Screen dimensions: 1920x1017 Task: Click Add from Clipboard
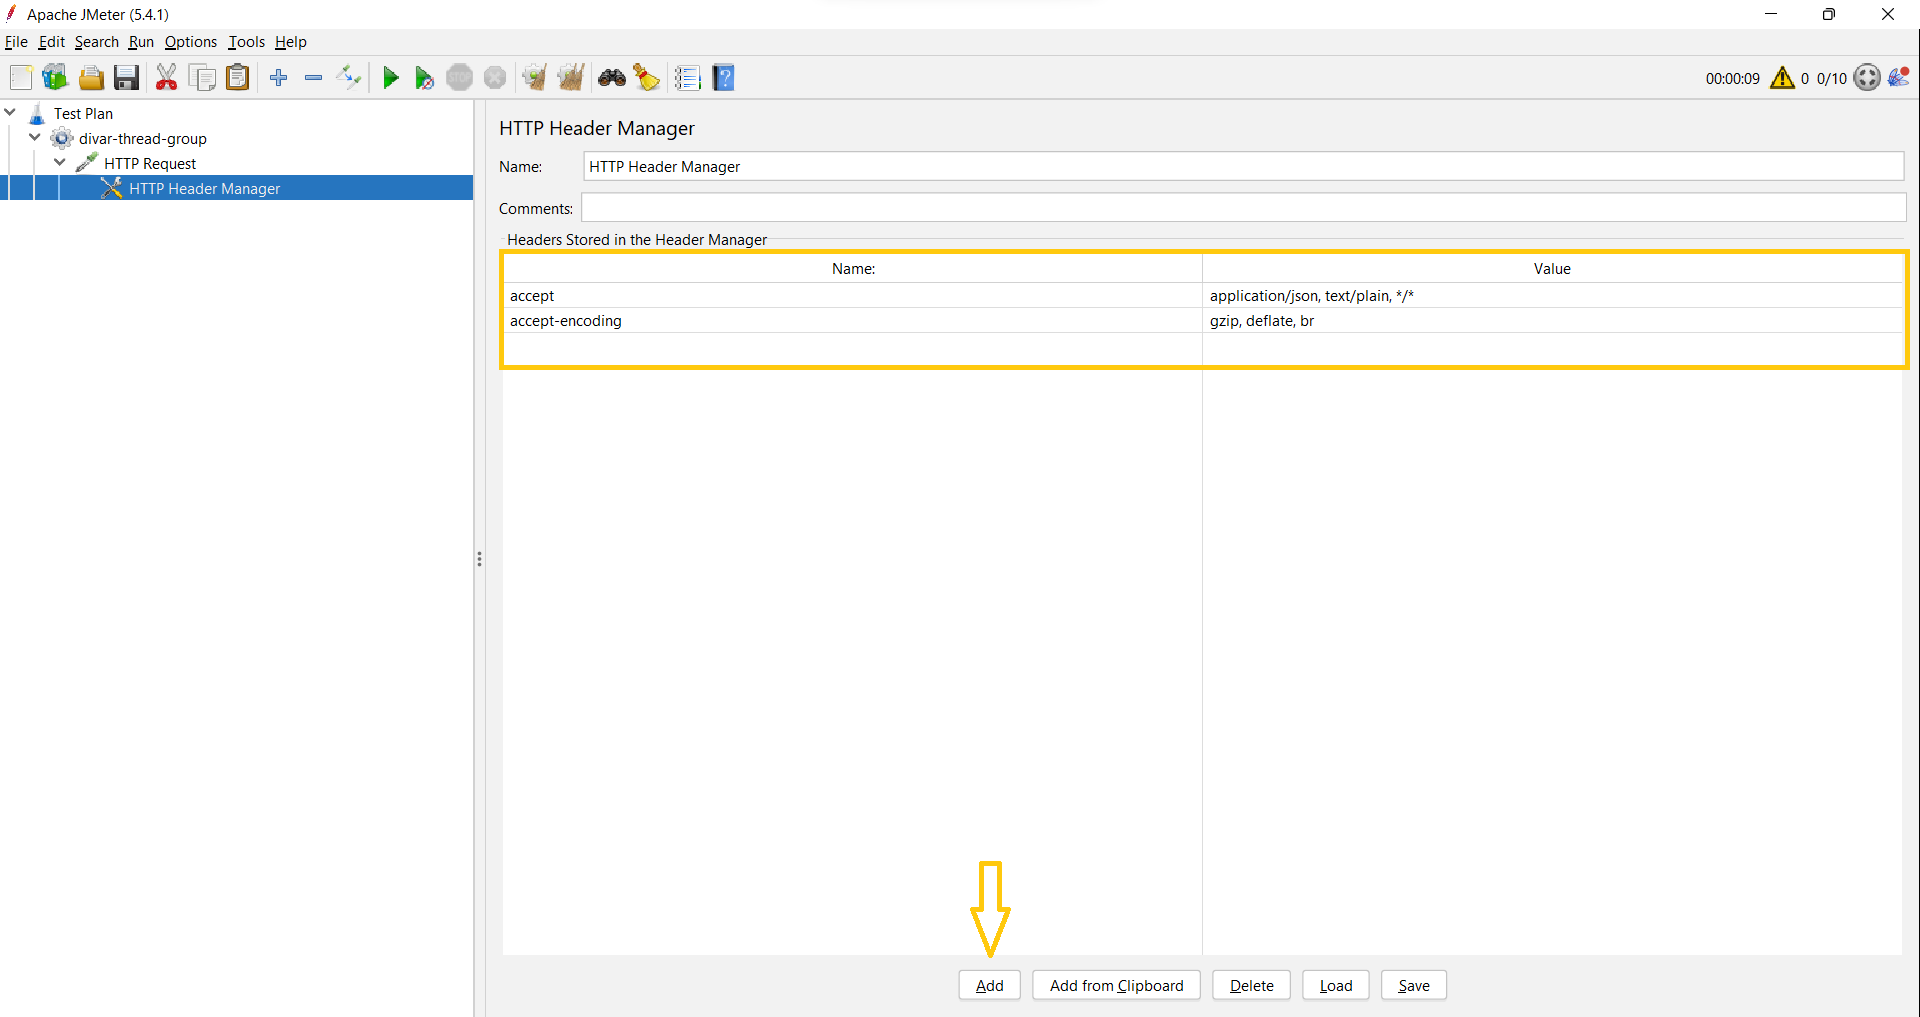pos(1117,985)
